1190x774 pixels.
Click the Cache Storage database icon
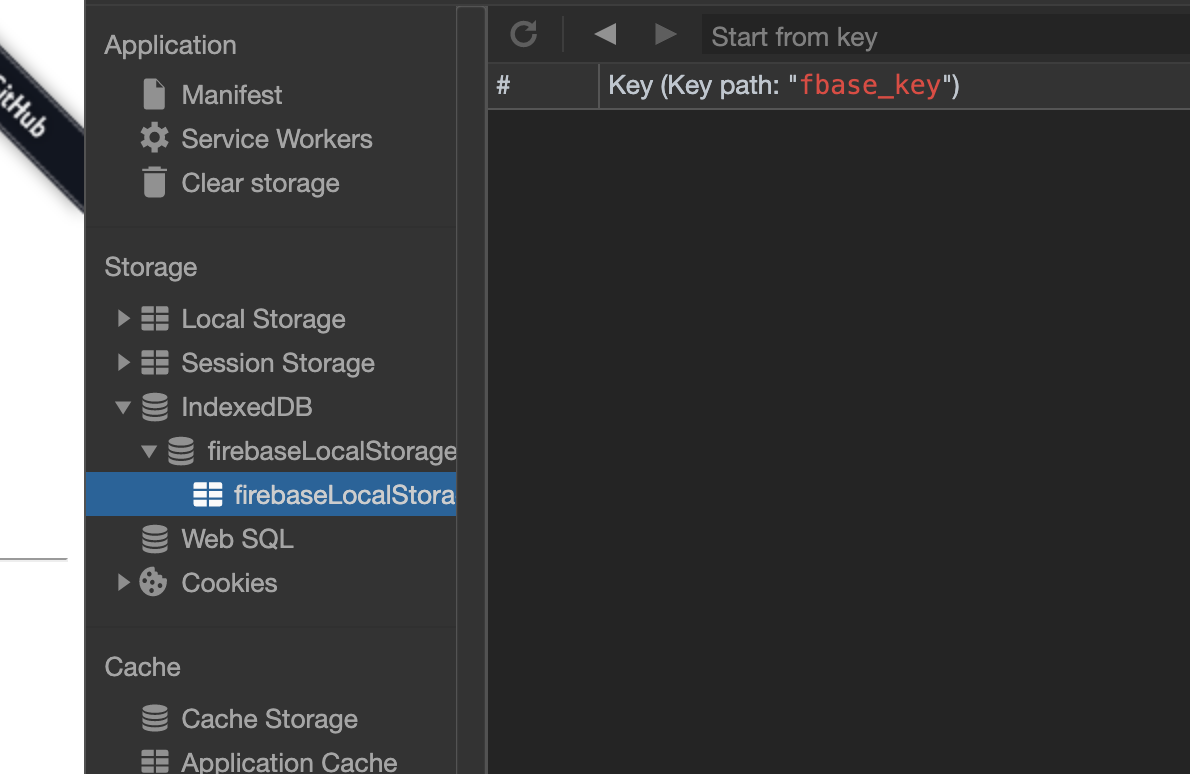tap(155, 718)
